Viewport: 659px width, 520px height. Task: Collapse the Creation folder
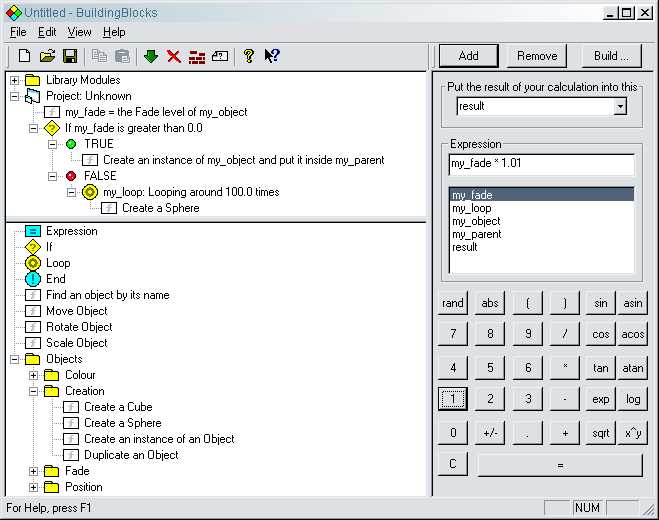pos(33,391)
